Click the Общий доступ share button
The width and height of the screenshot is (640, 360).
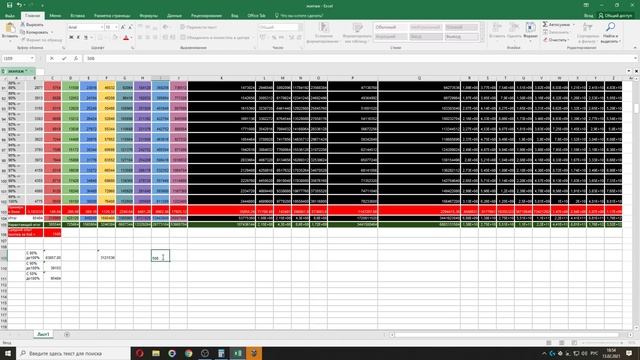pyautogui.click(x=615, y=16)
